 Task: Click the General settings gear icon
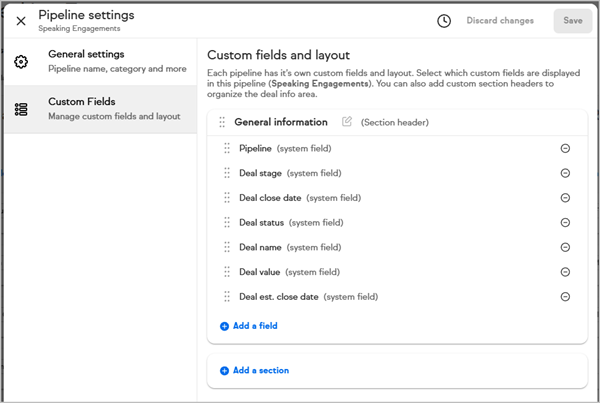coord(21,62)
